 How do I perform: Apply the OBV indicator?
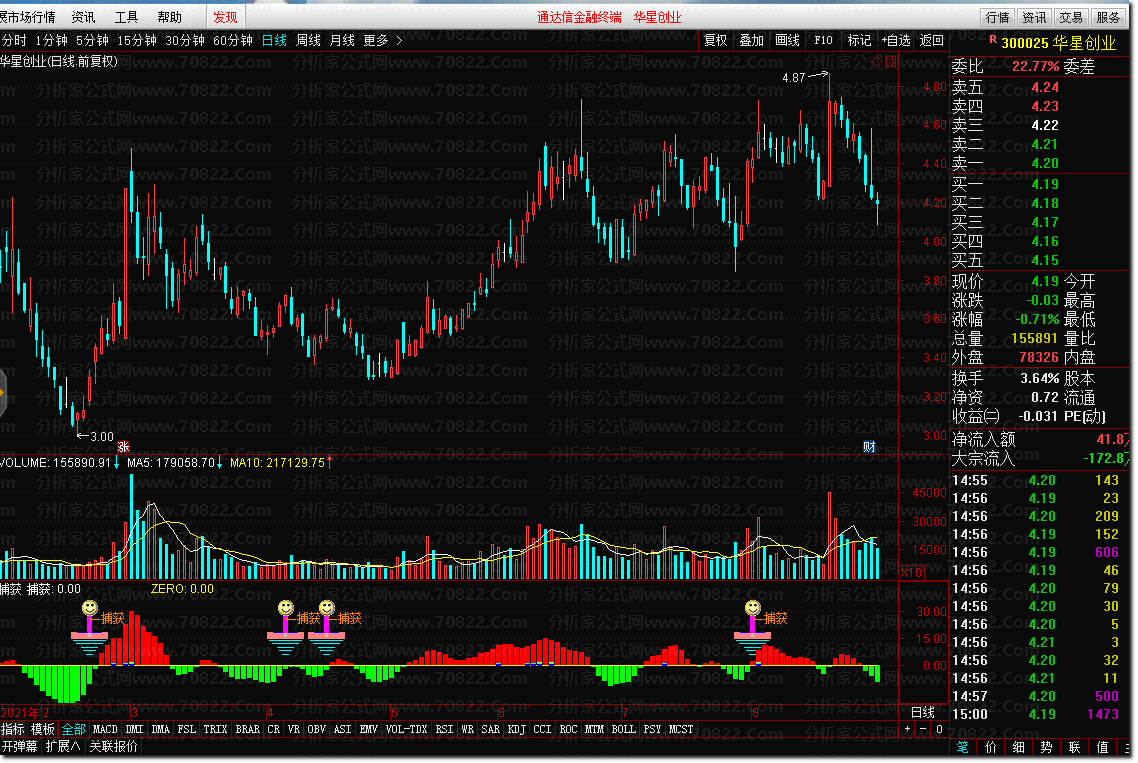316,729
